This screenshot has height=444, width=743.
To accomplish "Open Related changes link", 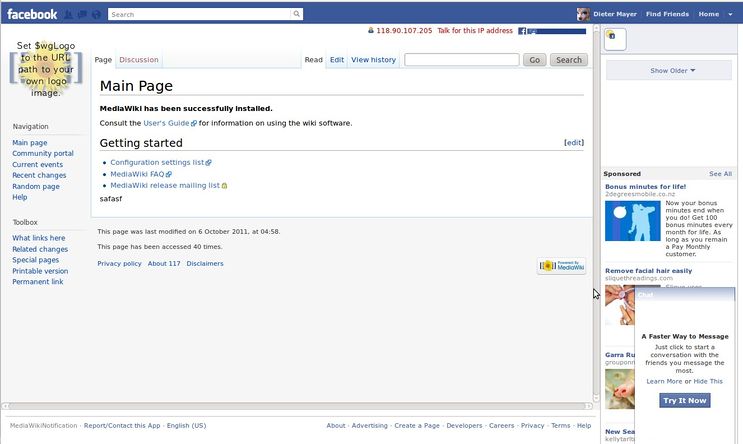I will coord(40,249).
